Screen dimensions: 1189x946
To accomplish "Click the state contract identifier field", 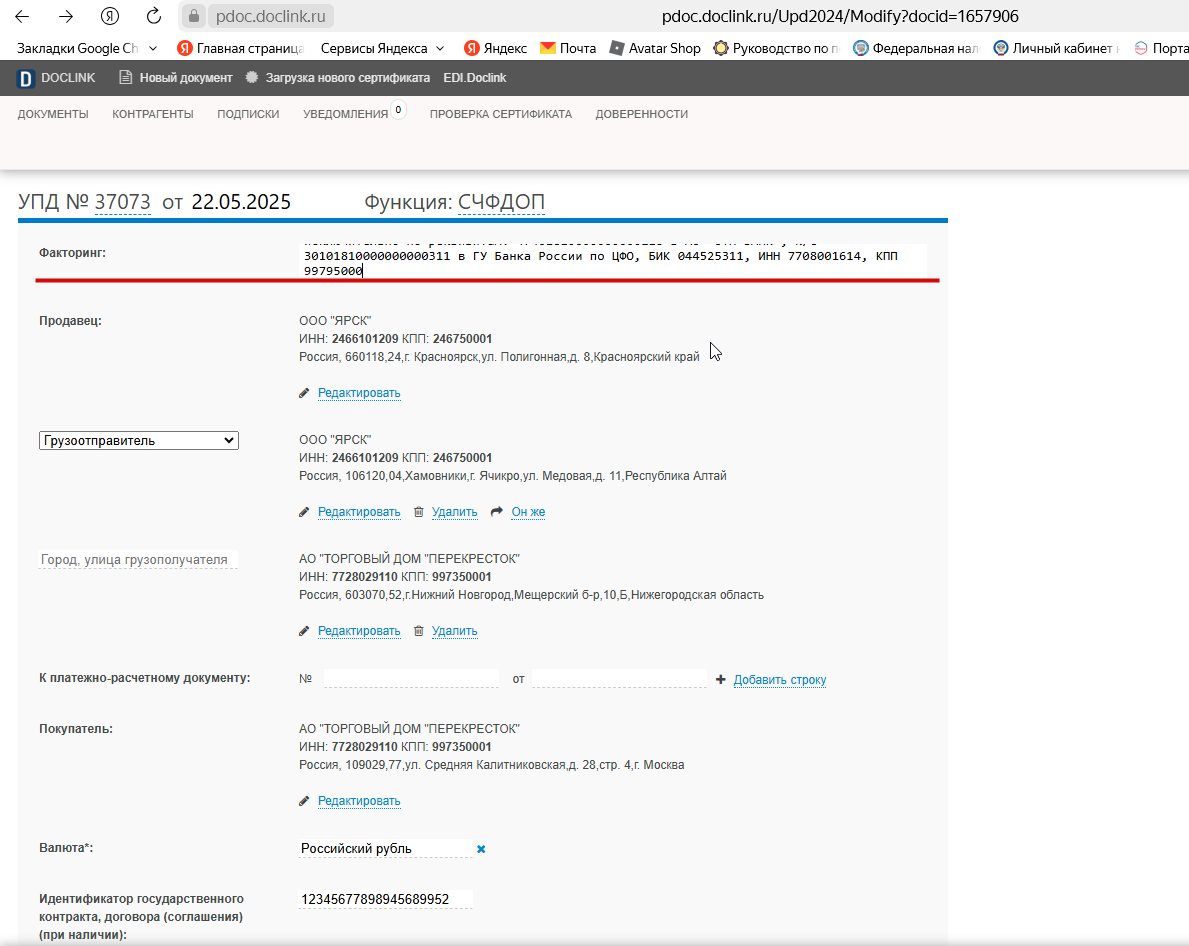I will 385,899.
